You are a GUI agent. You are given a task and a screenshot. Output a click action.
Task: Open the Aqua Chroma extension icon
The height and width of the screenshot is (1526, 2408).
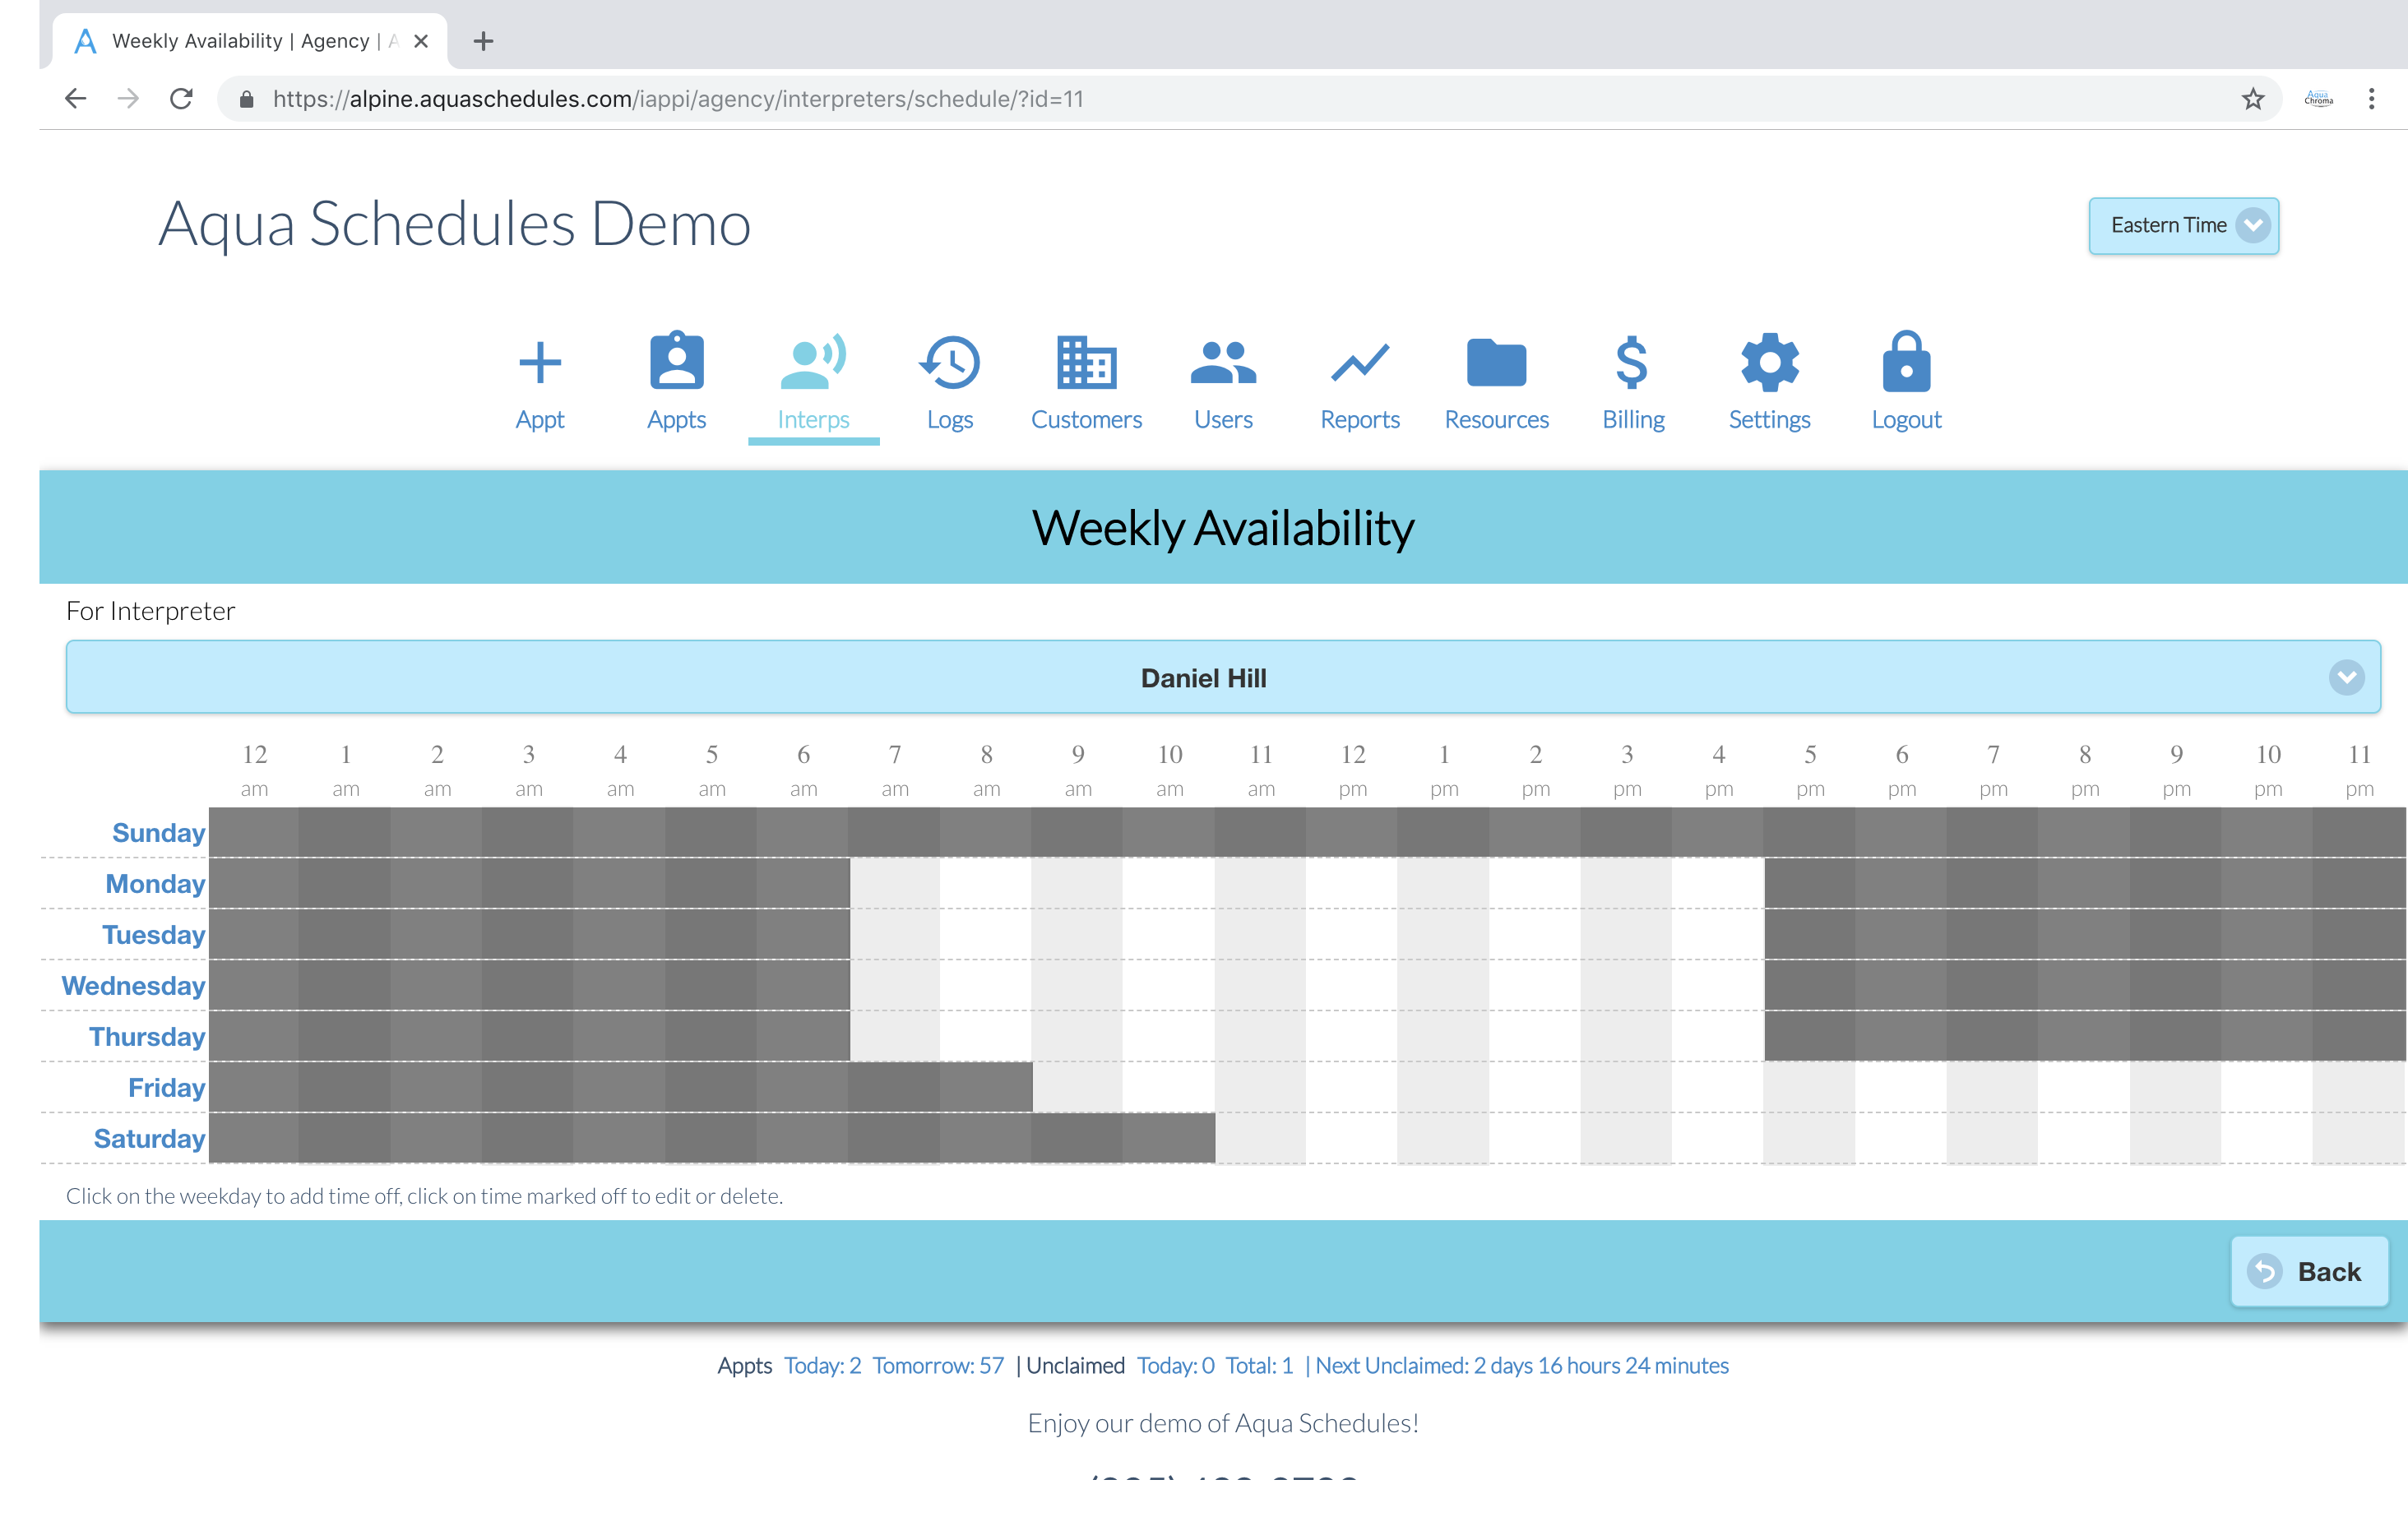pyautogui.click(x=2318, y=98)
